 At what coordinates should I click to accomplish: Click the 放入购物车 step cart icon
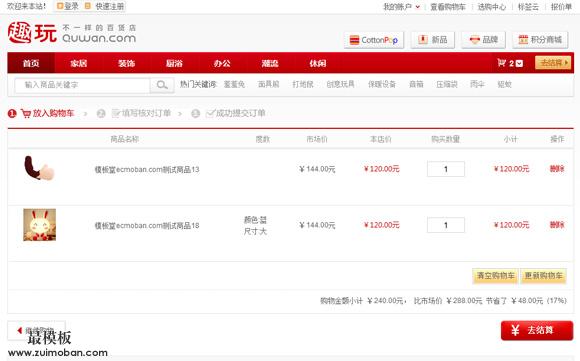point(26,114)
